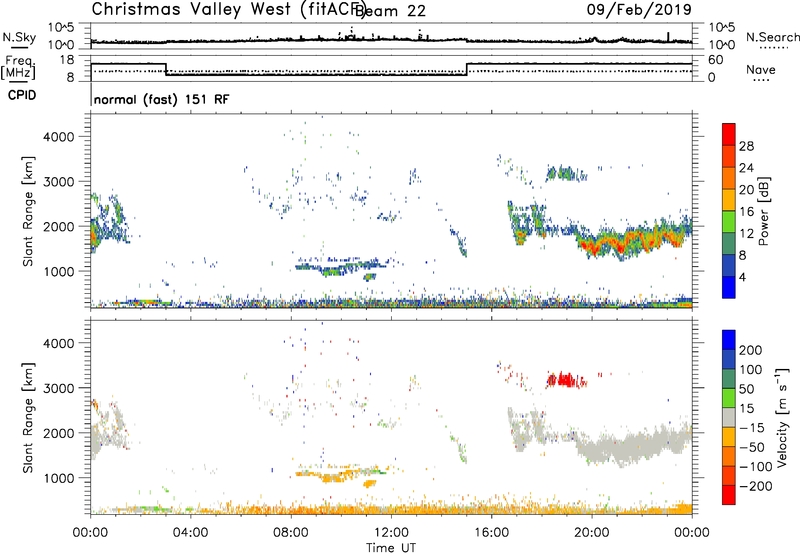Click the '200' value on velocity color bar
The height and width of the screenshot is (554, 800).
pyautogui.click(x=751, y=350)
